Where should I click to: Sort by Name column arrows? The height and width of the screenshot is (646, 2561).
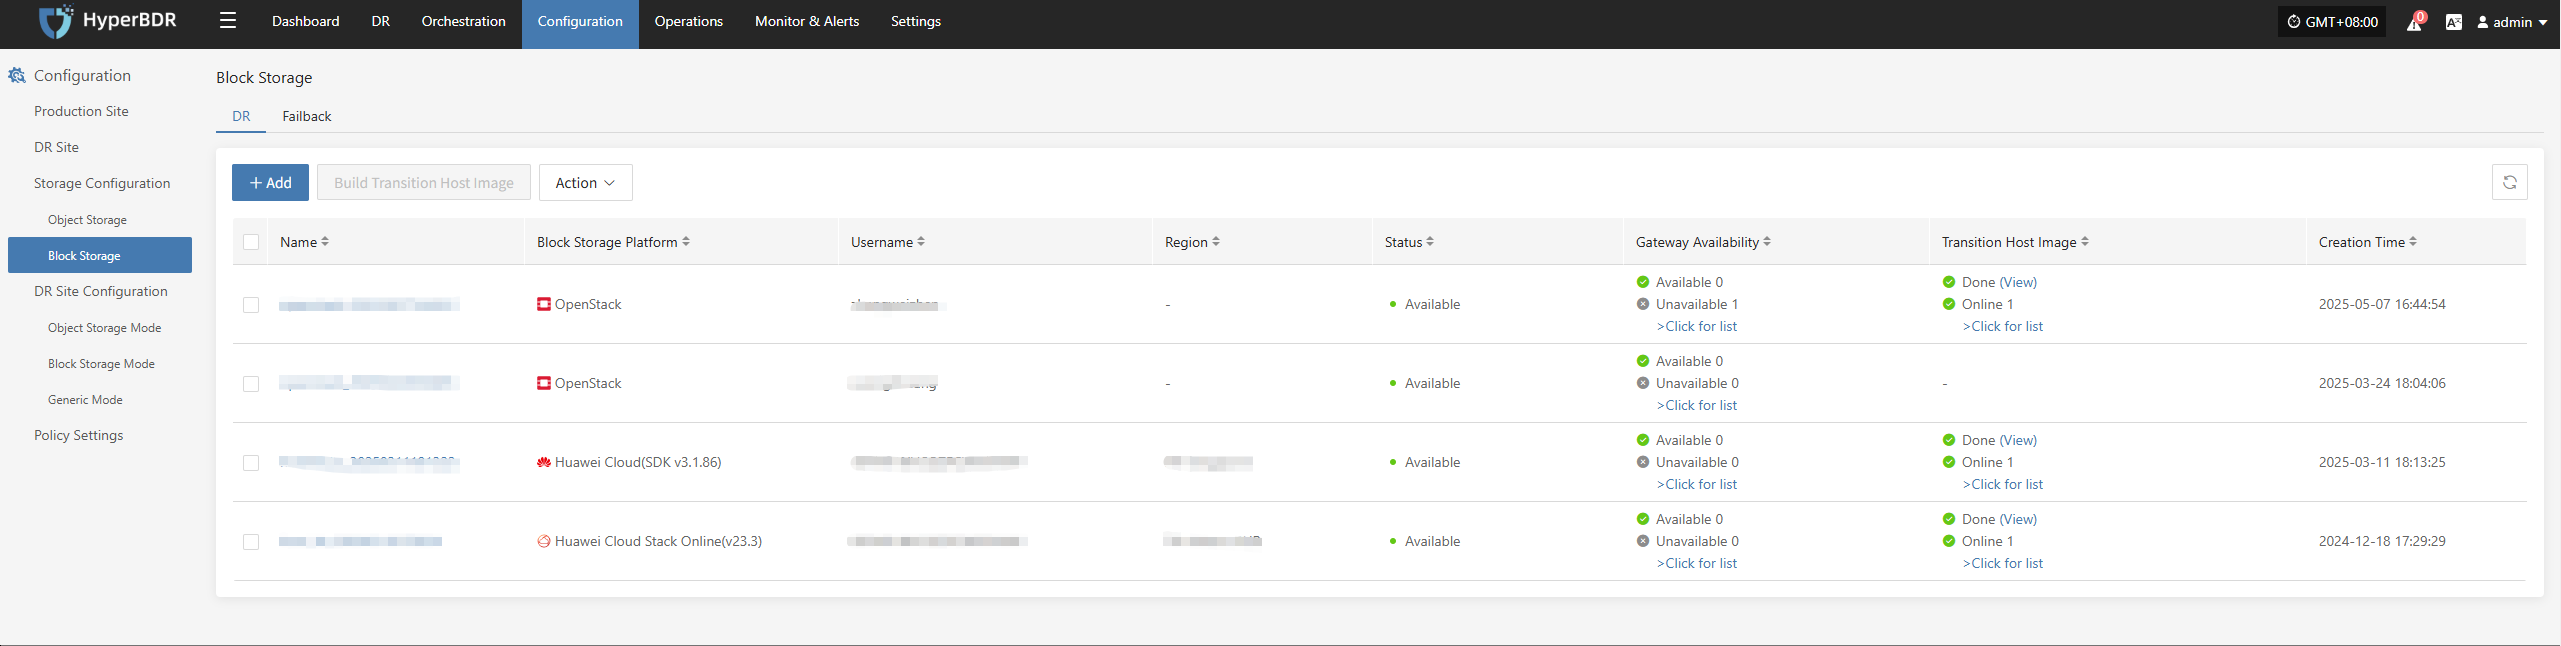325,242
